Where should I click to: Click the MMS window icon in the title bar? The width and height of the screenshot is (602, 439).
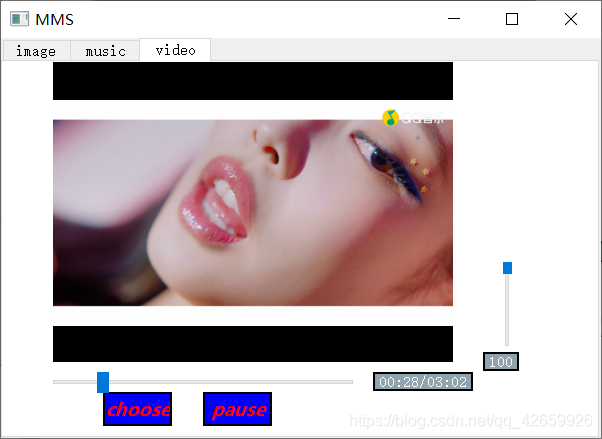(x=19, y=19)
